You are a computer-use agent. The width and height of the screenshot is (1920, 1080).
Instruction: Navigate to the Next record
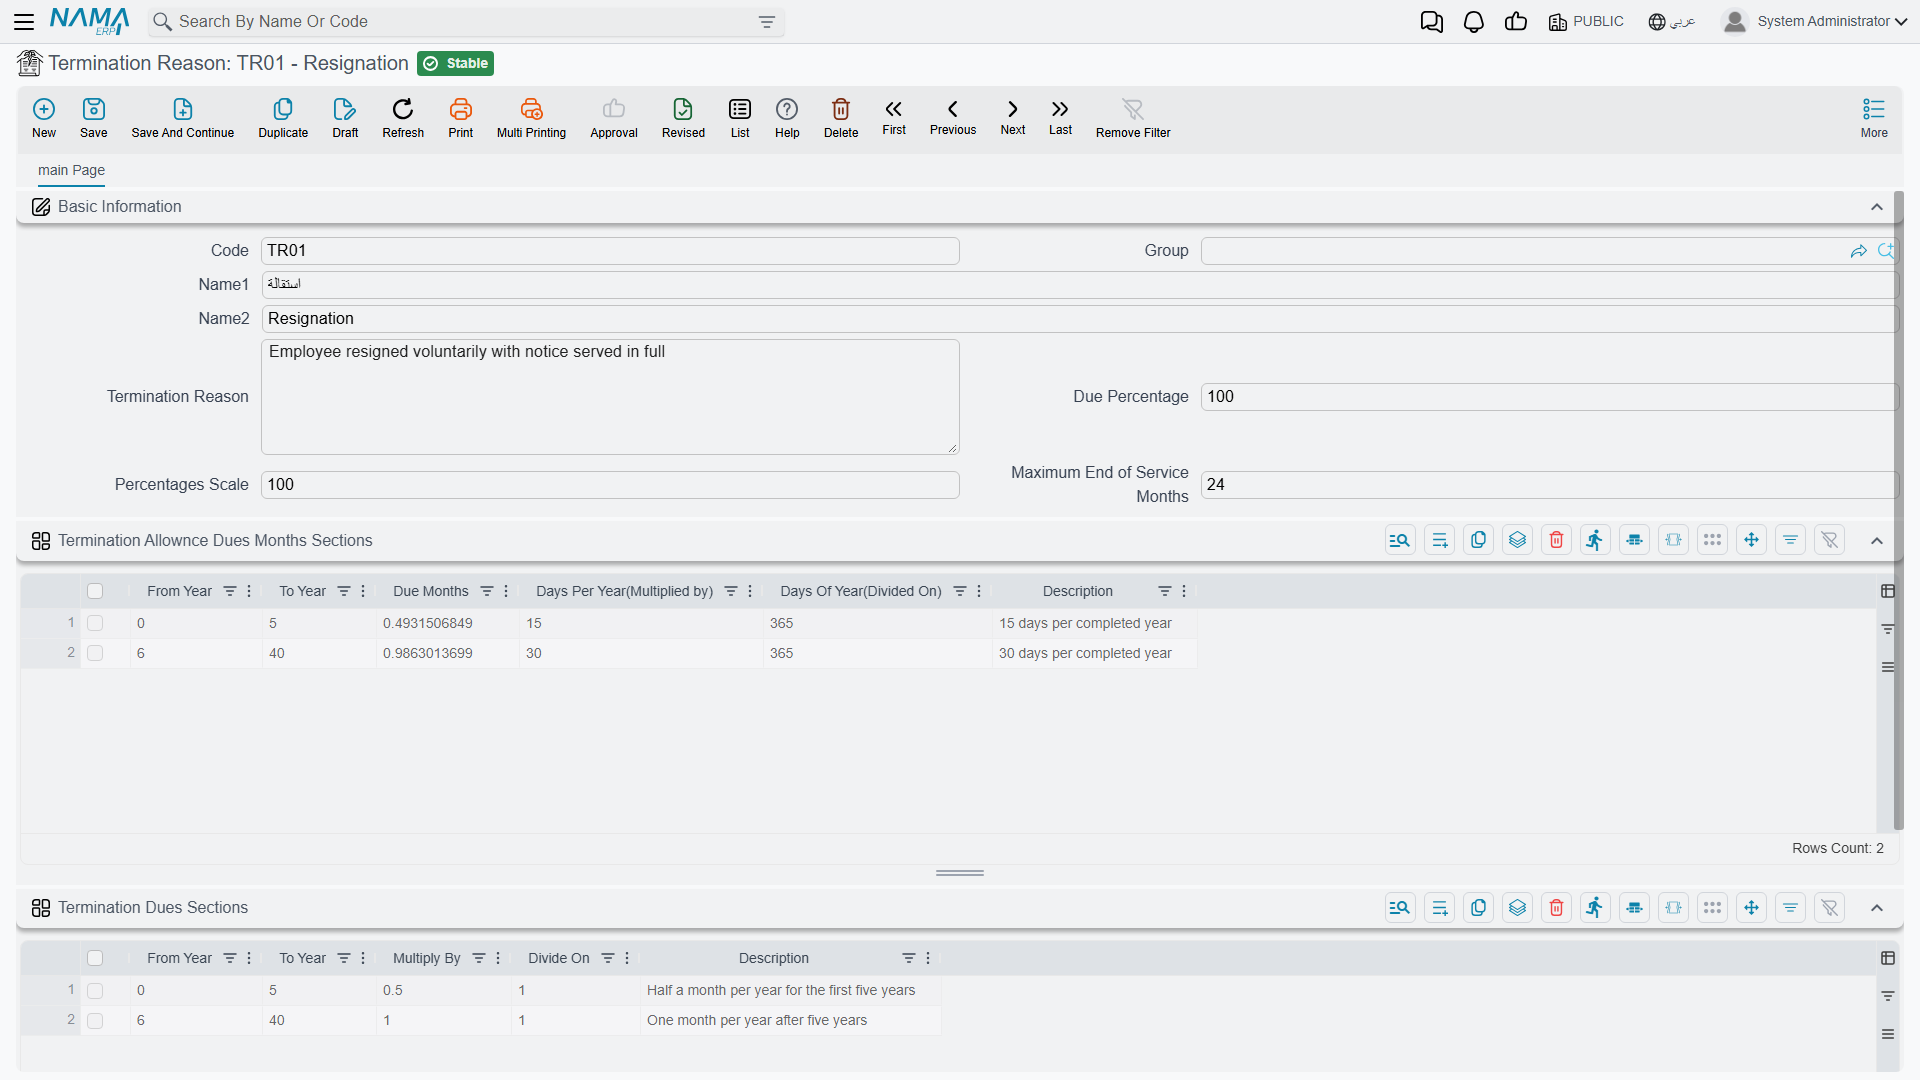pos(1013,117)
